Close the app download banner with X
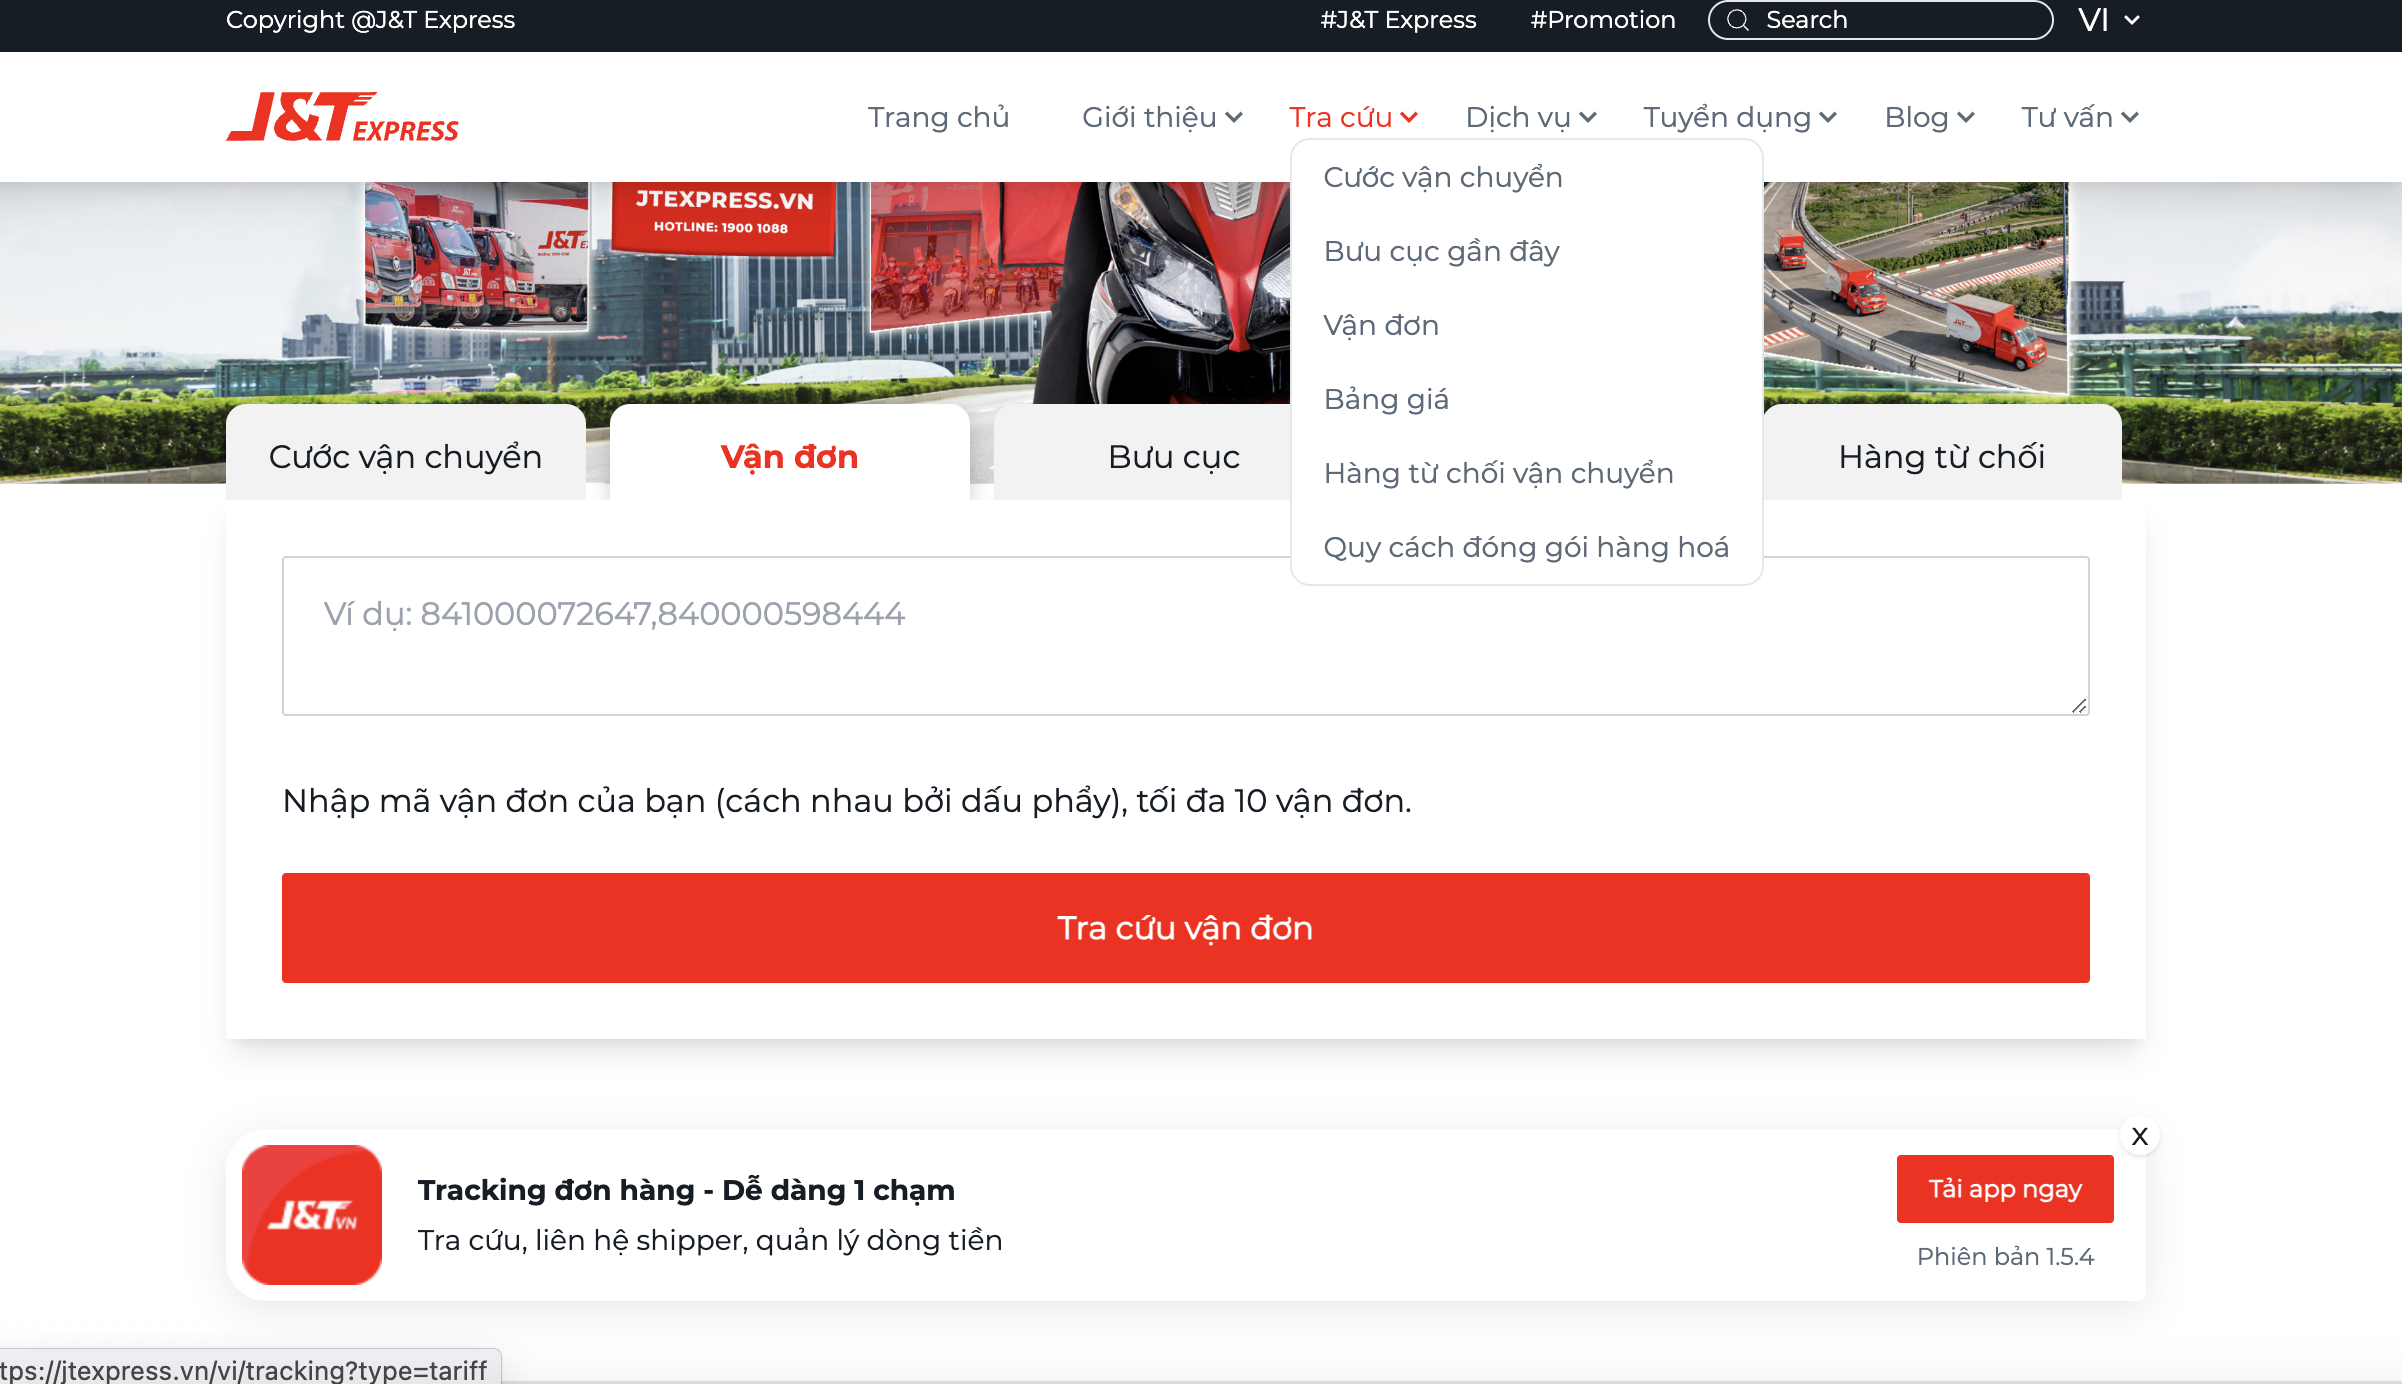Viewport: 2402px width, 1384px height. tap(2139, 1136)
